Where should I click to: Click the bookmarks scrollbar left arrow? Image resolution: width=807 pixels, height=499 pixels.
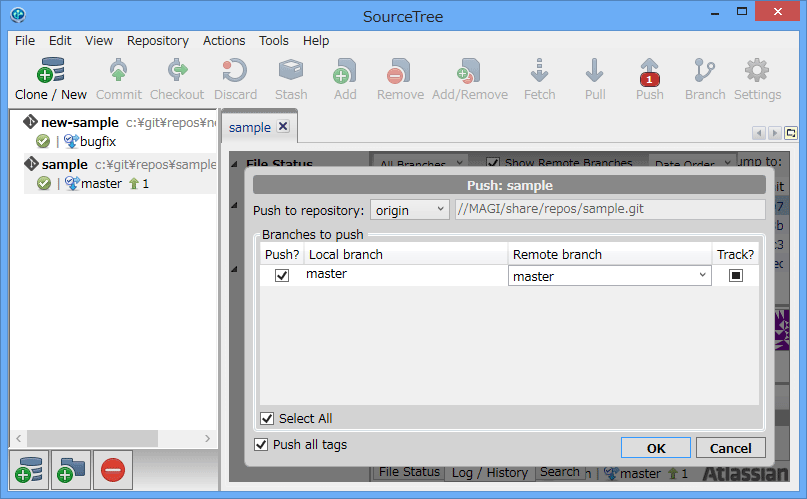pos(19,438)
